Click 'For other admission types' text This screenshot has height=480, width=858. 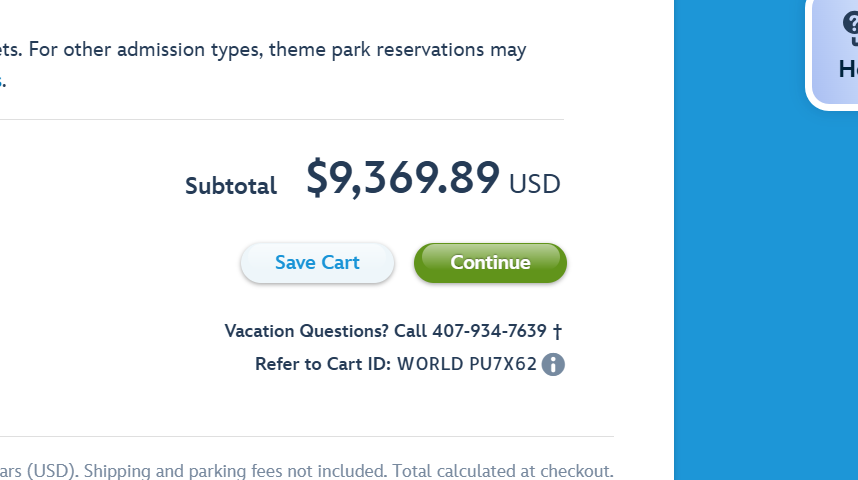coord(146,50)
